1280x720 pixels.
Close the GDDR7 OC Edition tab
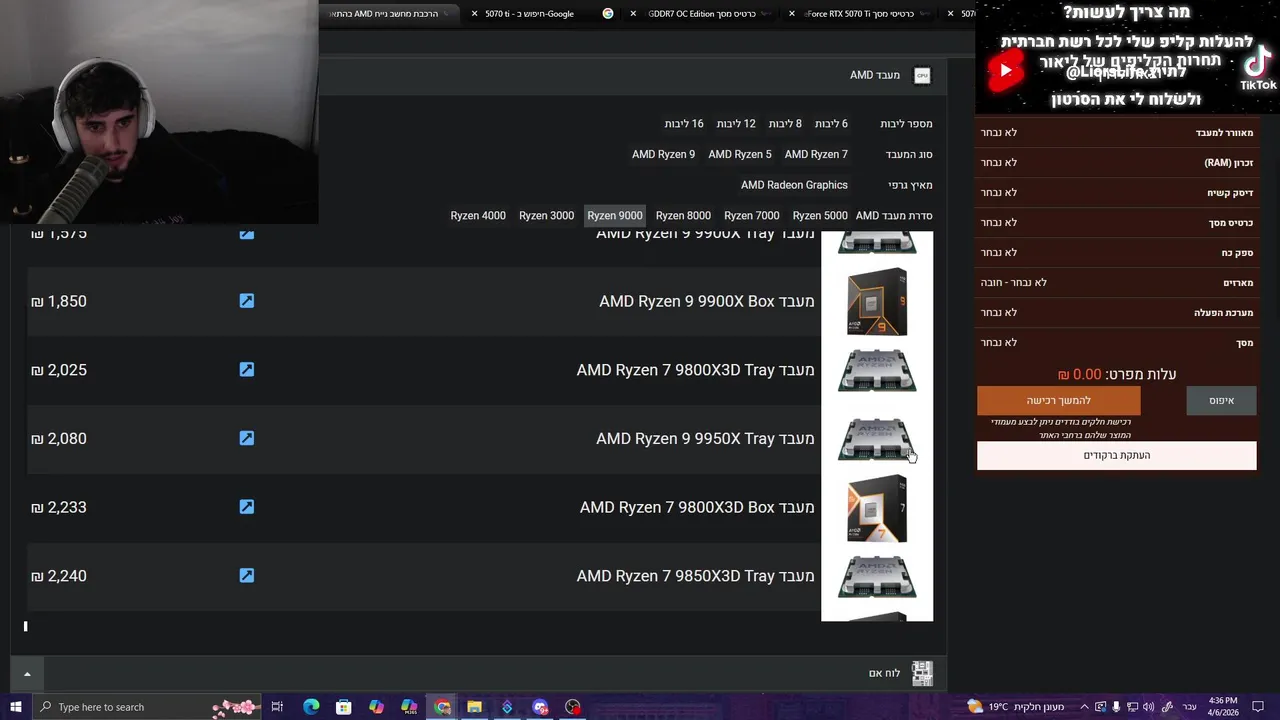633,14
